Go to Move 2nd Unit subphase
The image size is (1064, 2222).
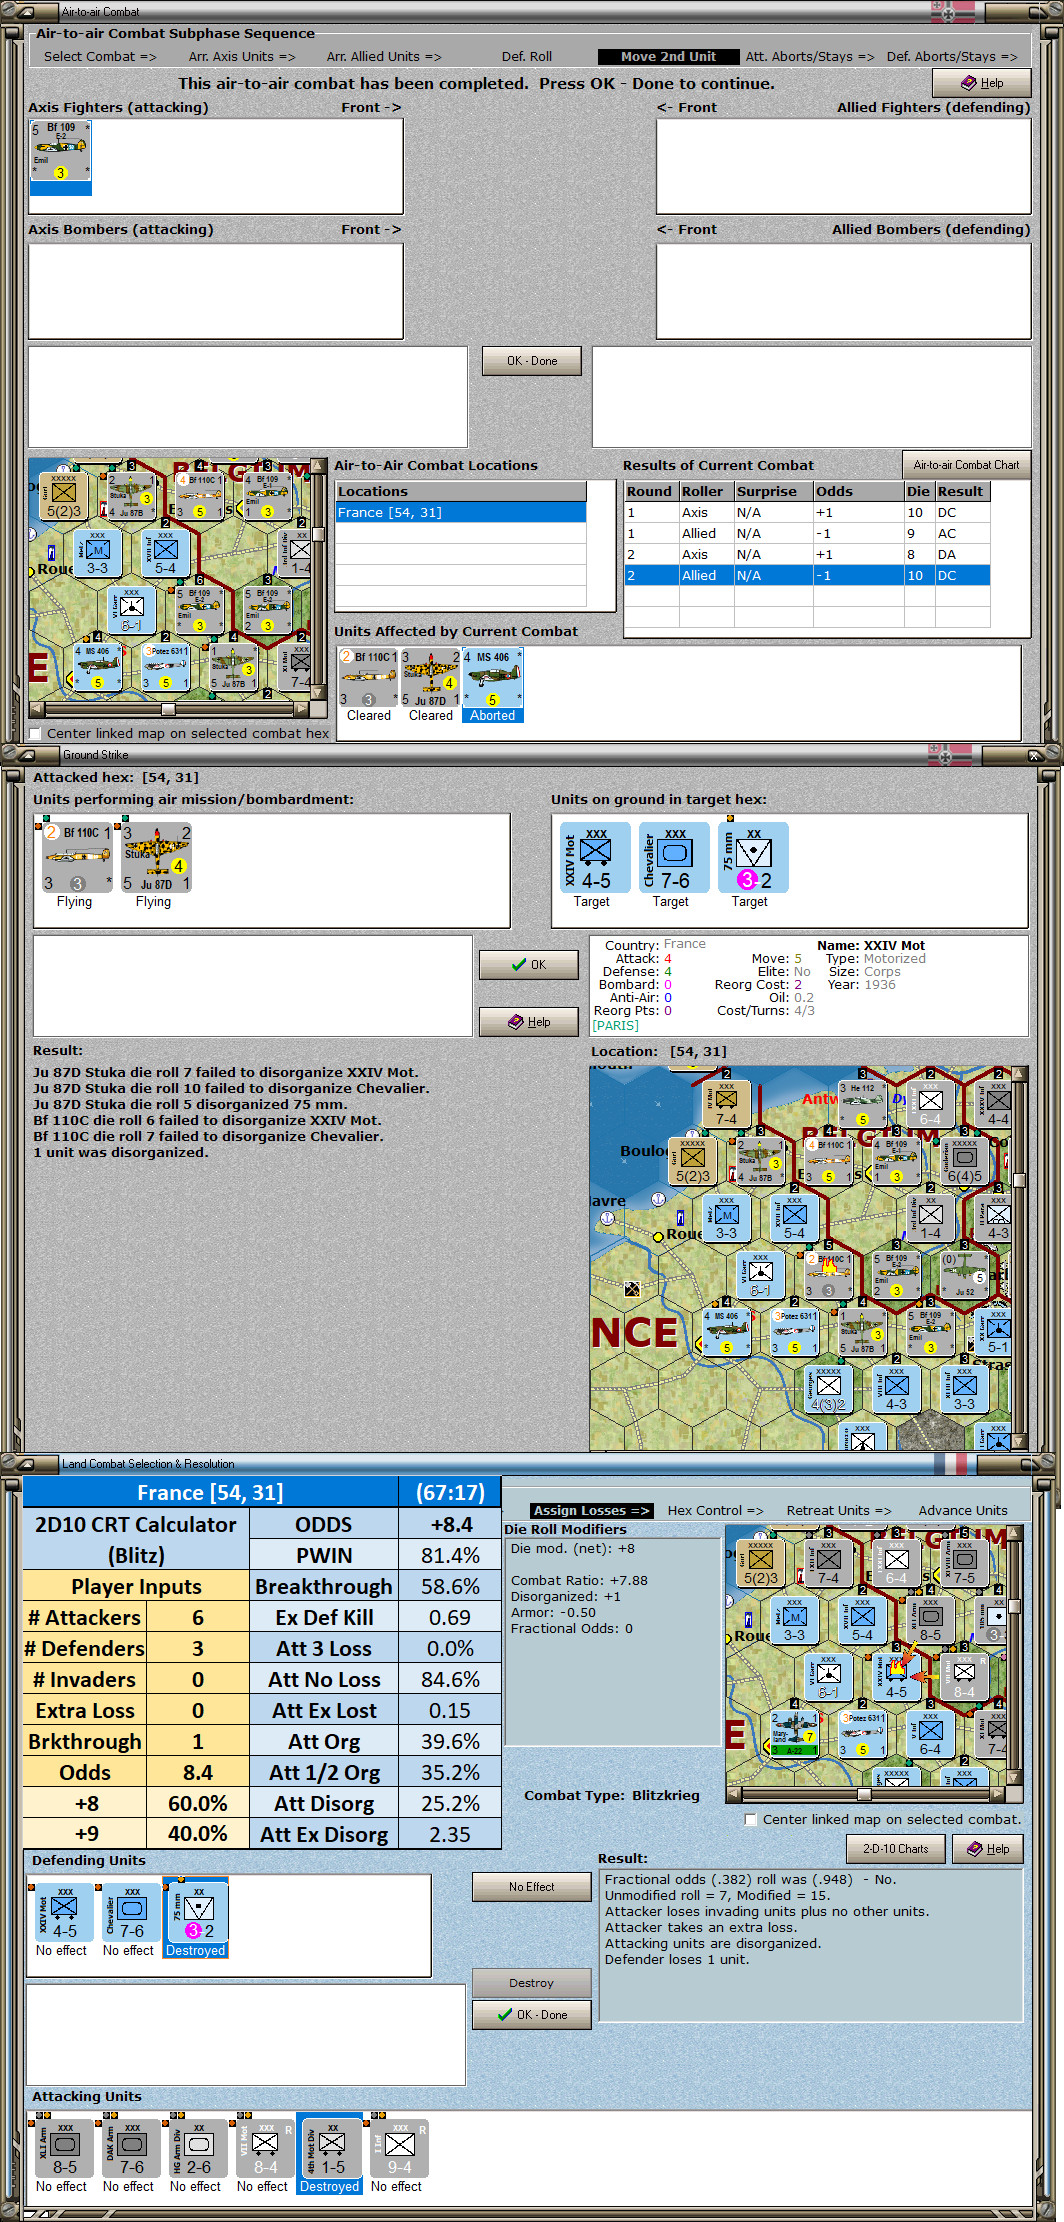pos(668,56)
